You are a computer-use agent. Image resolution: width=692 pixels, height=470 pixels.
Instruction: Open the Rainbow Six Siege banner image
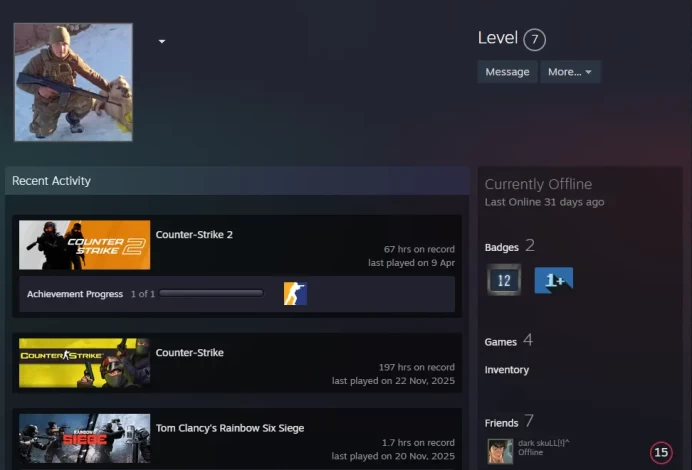(84, 438)
